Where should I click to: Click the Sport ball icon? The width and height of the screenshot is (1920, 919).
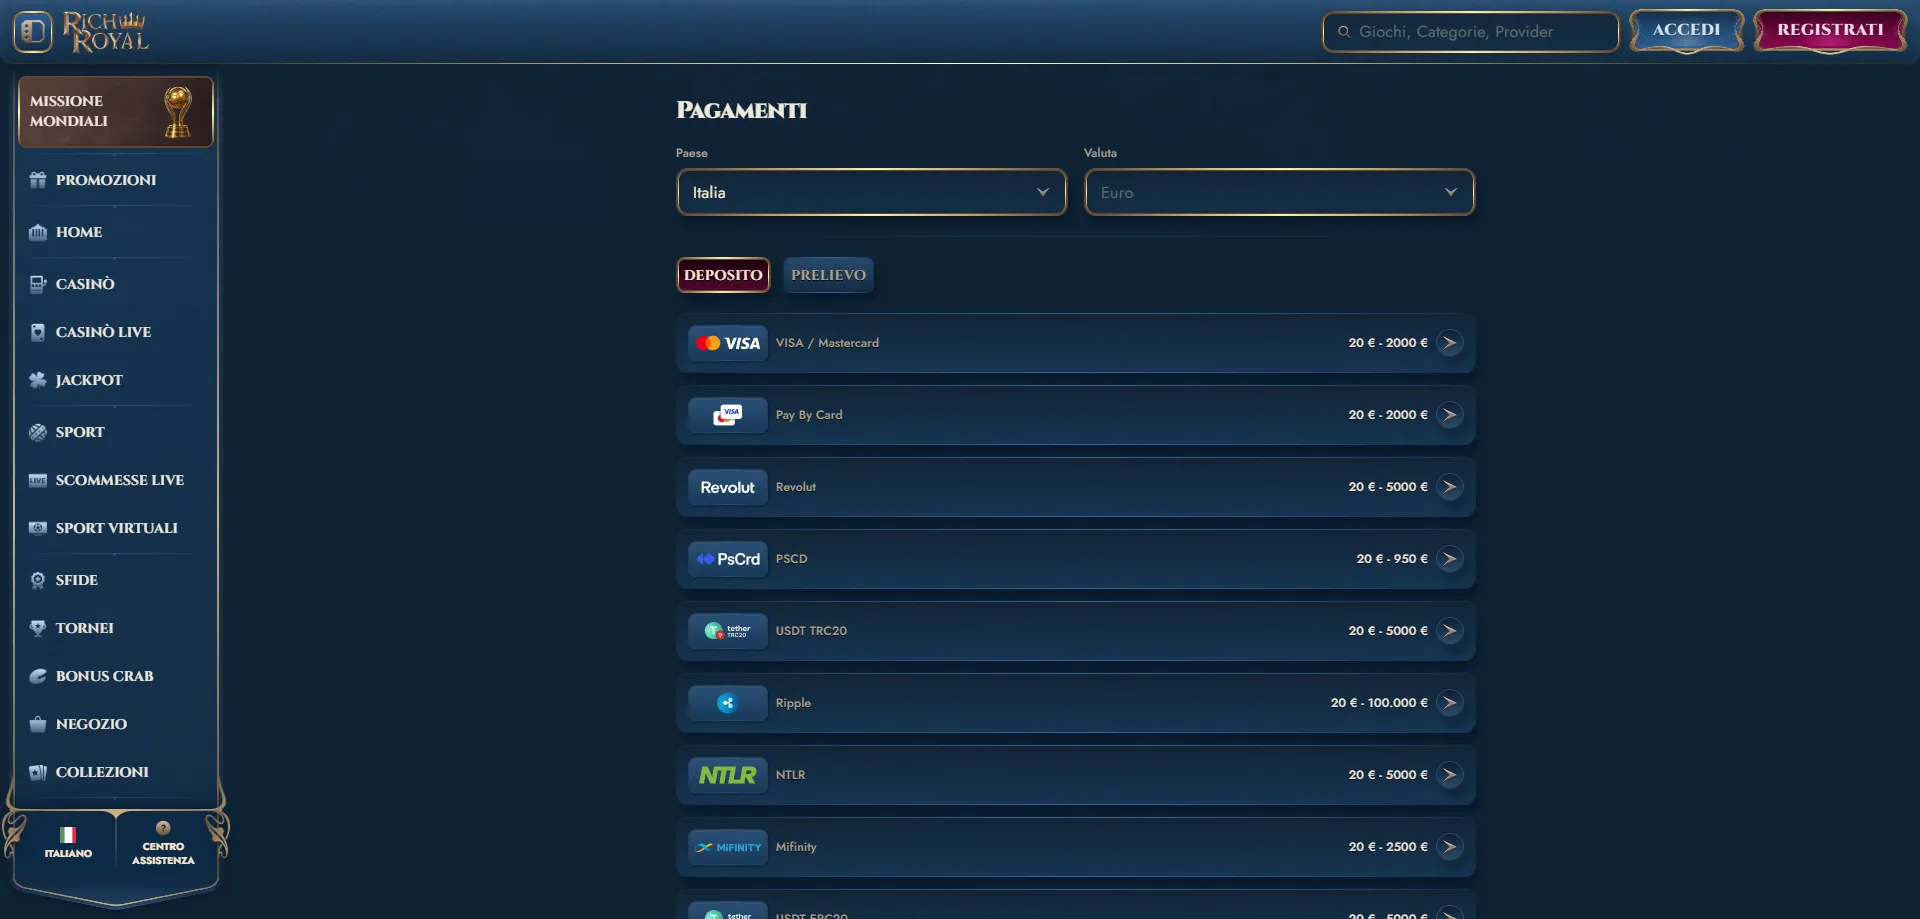tap(38, 432)
